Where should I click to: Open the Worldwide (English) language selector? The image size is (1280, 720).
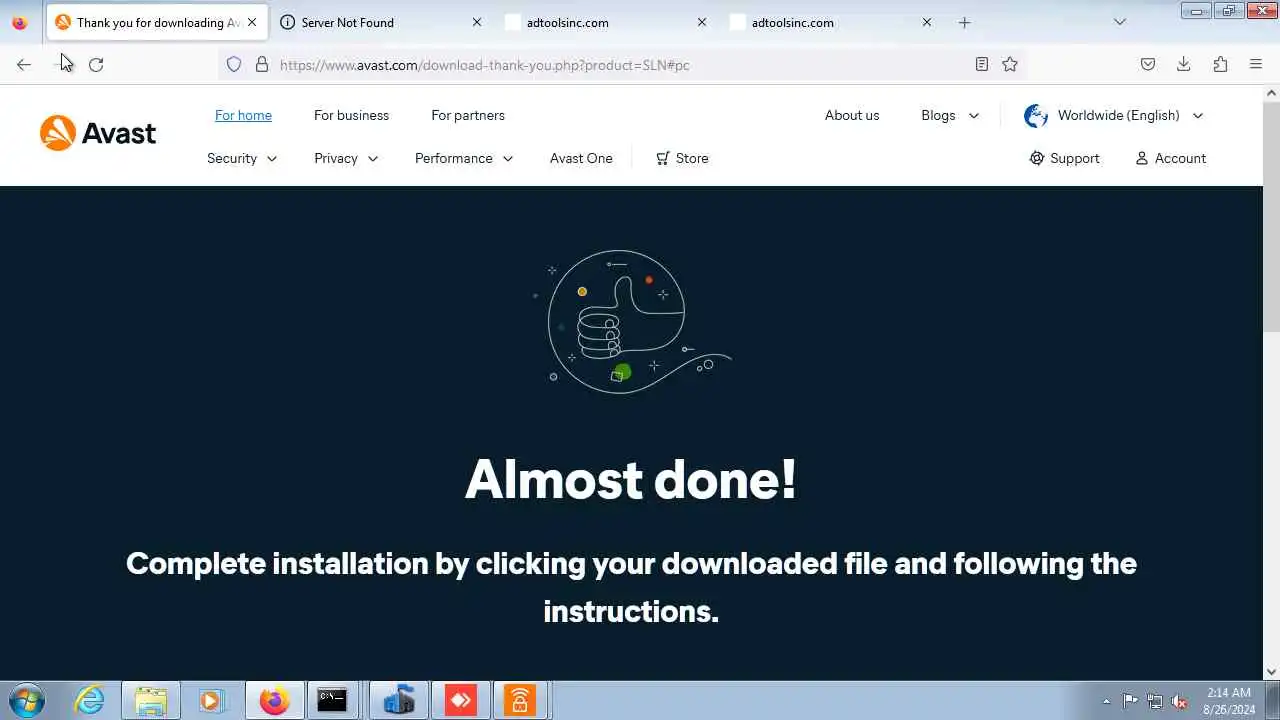point(1113,115)
